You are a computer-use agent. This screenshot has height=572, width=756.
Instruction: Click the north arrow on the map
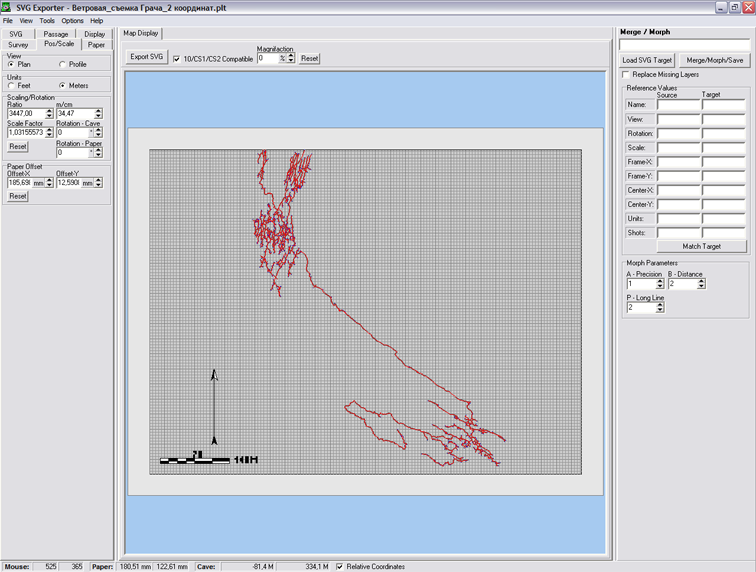click(214, 407)
